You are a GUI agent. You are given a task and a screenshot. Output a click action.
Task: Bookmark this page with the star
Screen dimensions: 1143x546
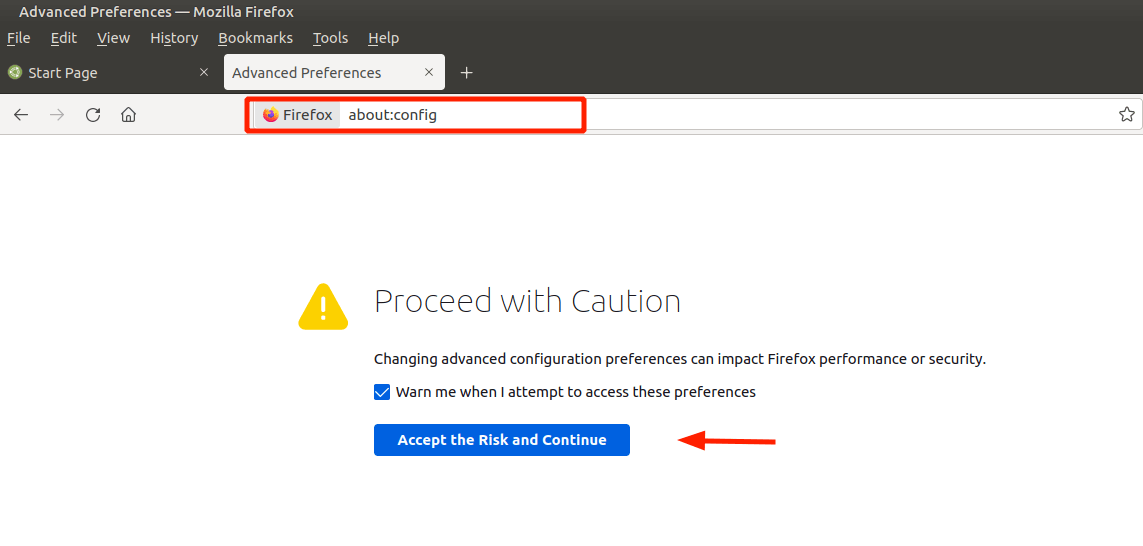click(x=1126, y=115)
